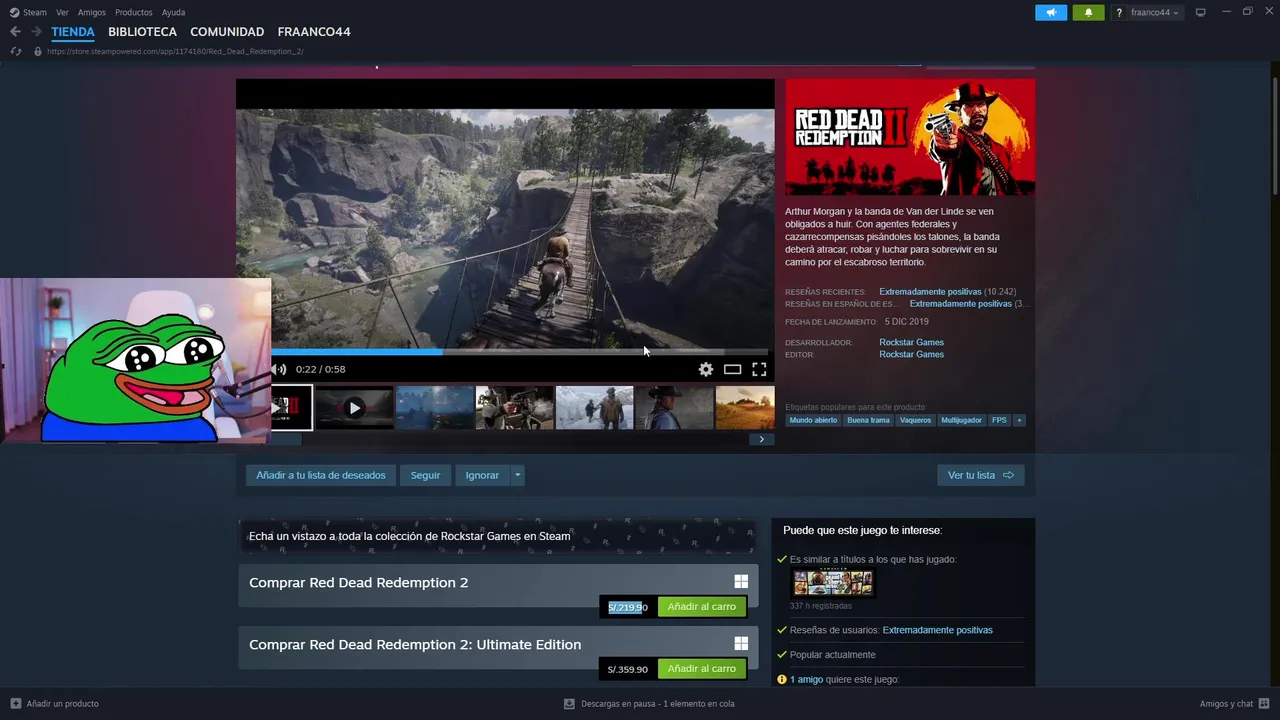Switch to the BIBLIOTECA tab

point(142,32)
